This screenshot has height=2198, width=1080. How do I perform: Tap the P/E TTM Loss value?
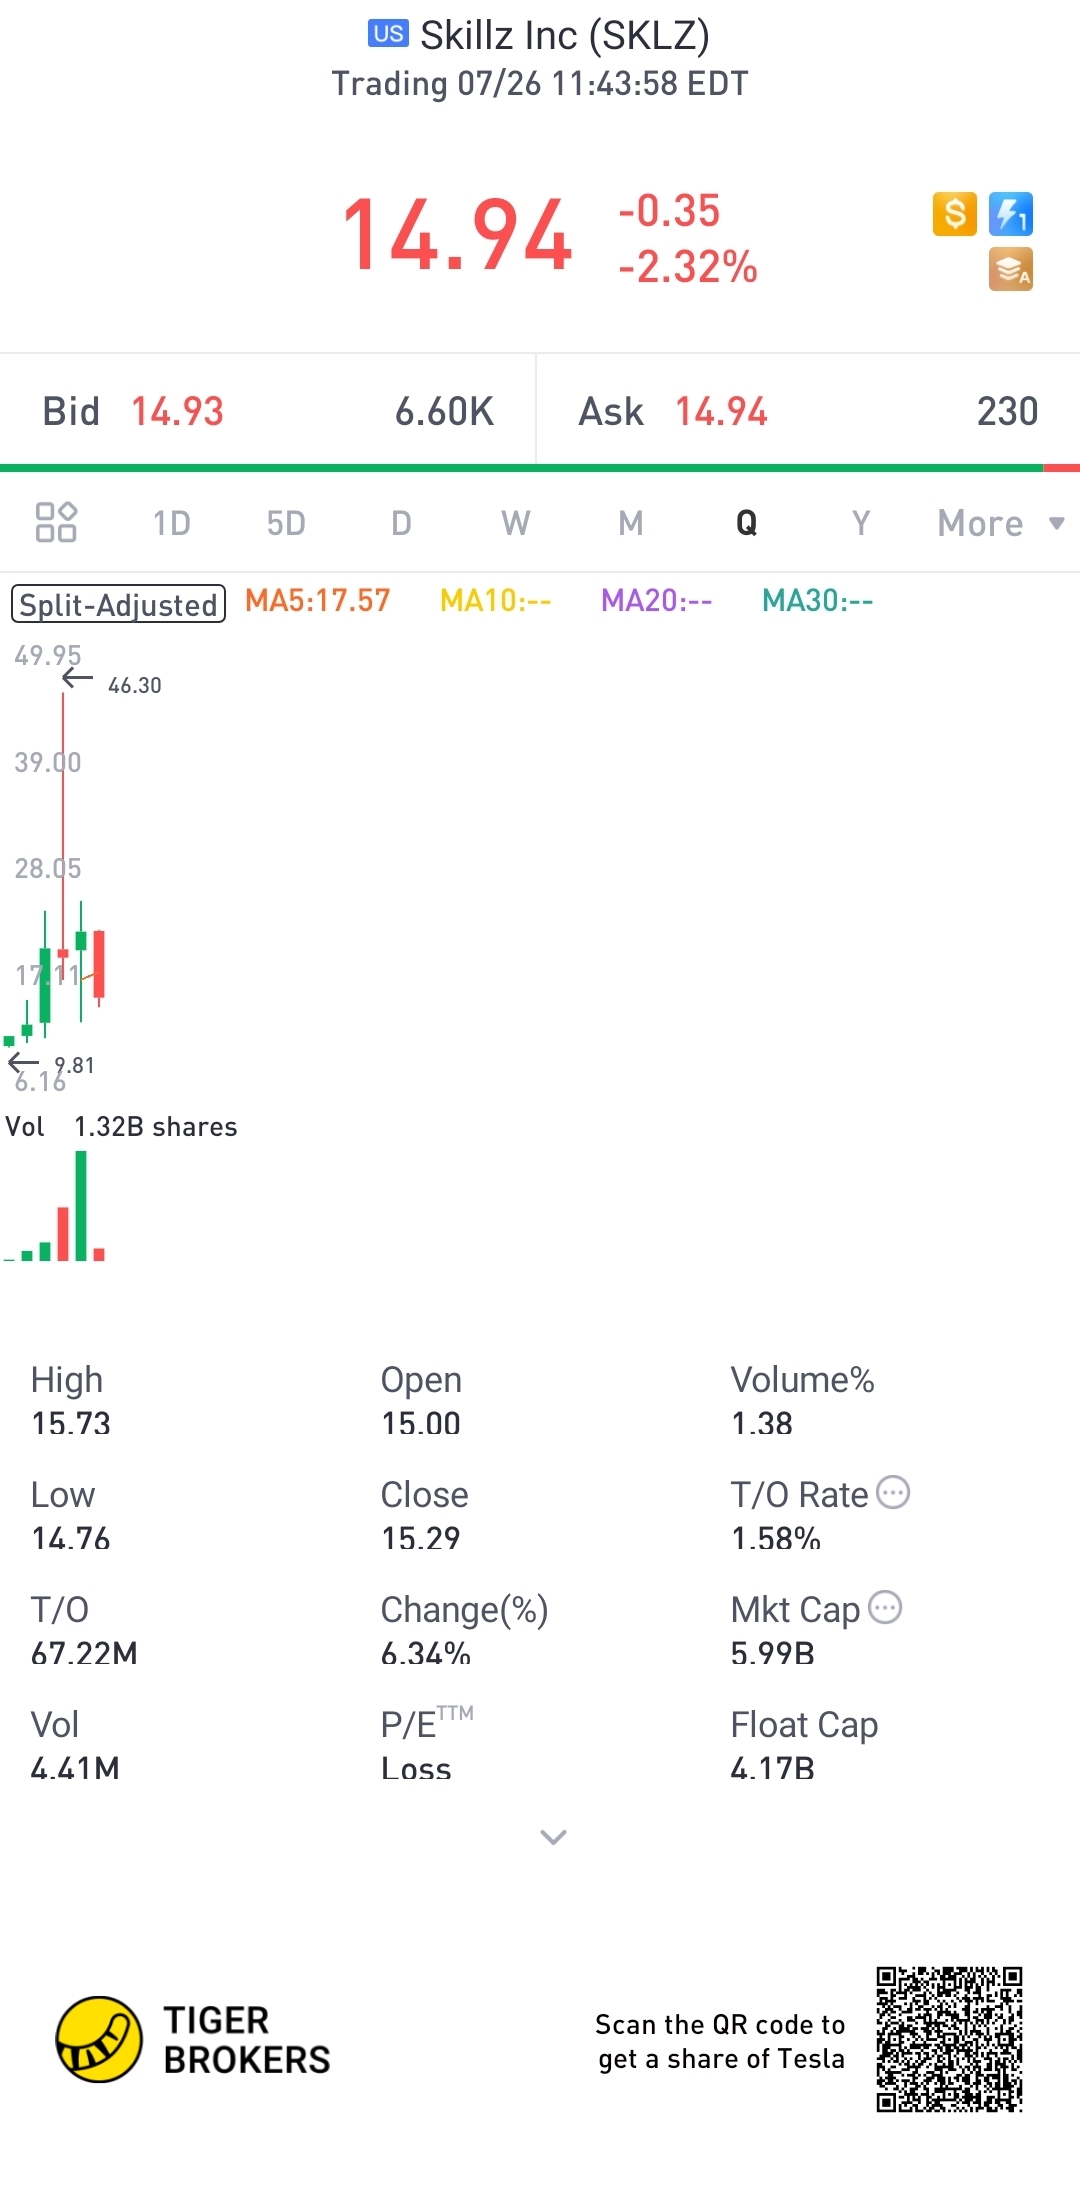point(416,1768)
